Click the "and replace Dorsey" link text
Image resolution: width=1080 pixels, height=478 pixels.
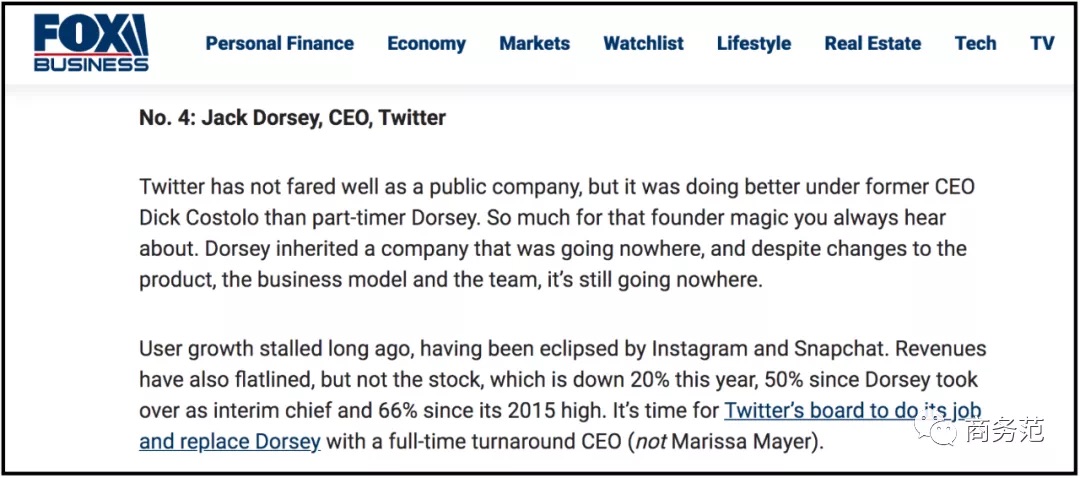point(230,441)
